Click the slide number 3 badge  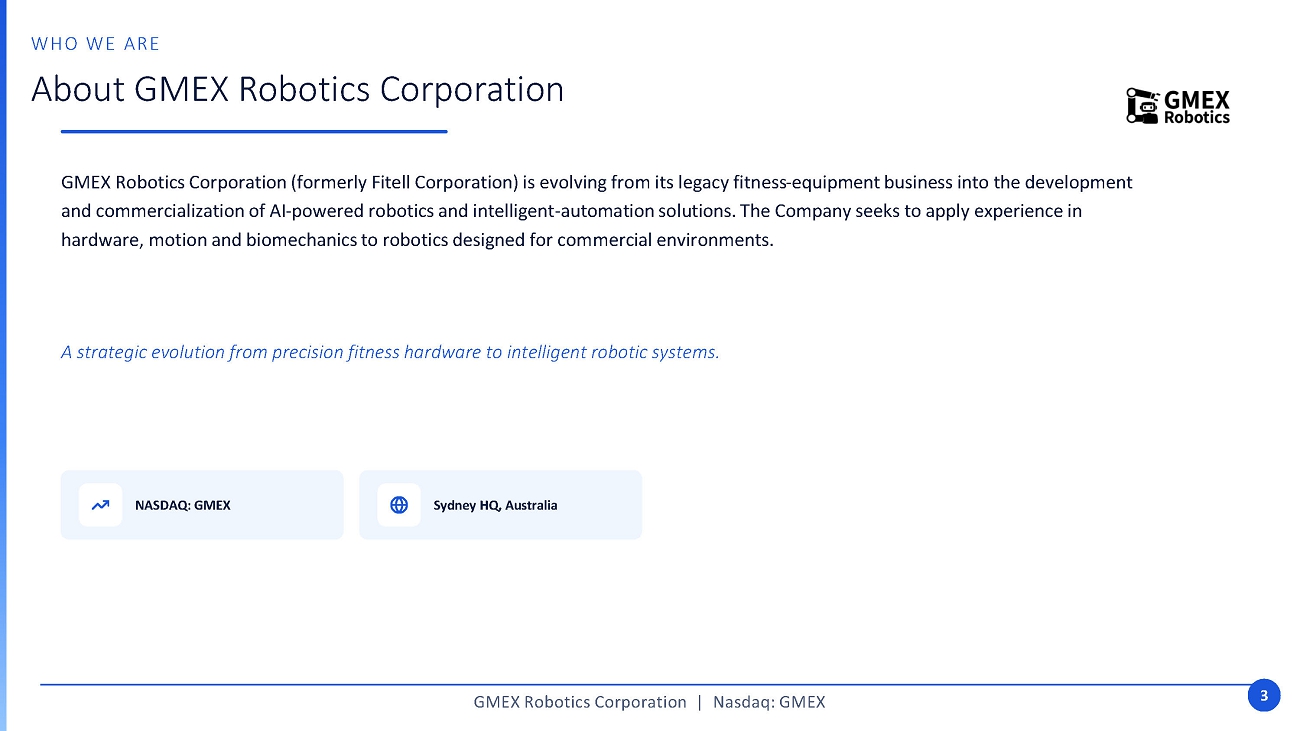(x=1264, y=695)
